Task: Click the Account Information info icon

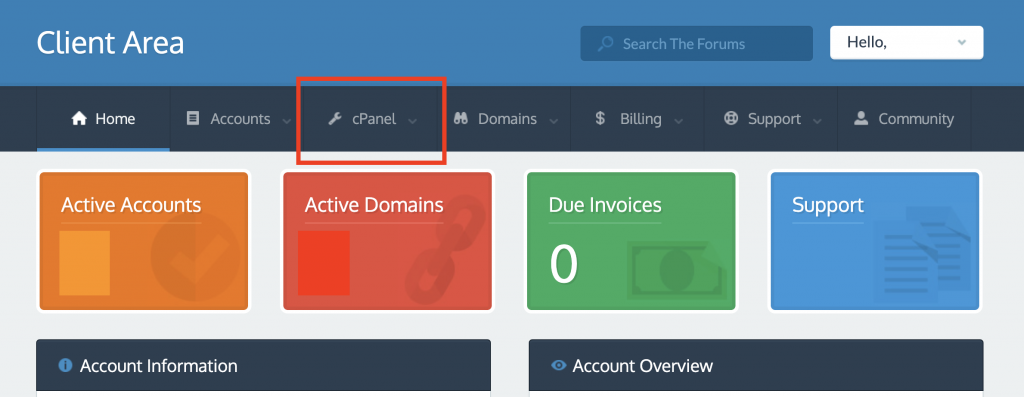Action: point(65,365)
